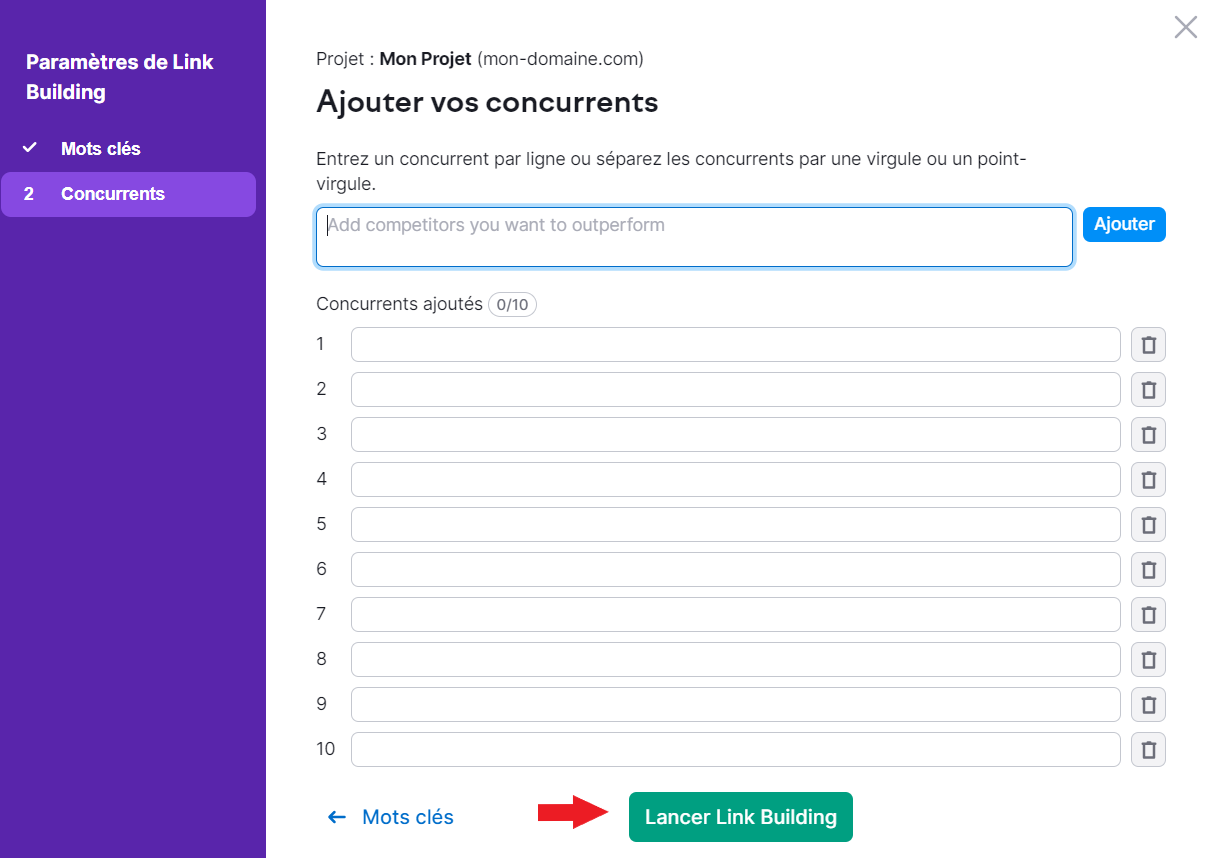Delete the fifth competitor entry
Image resolution: width=1208 pixels, height=858 pixels.
click(x=1148, y=524)
